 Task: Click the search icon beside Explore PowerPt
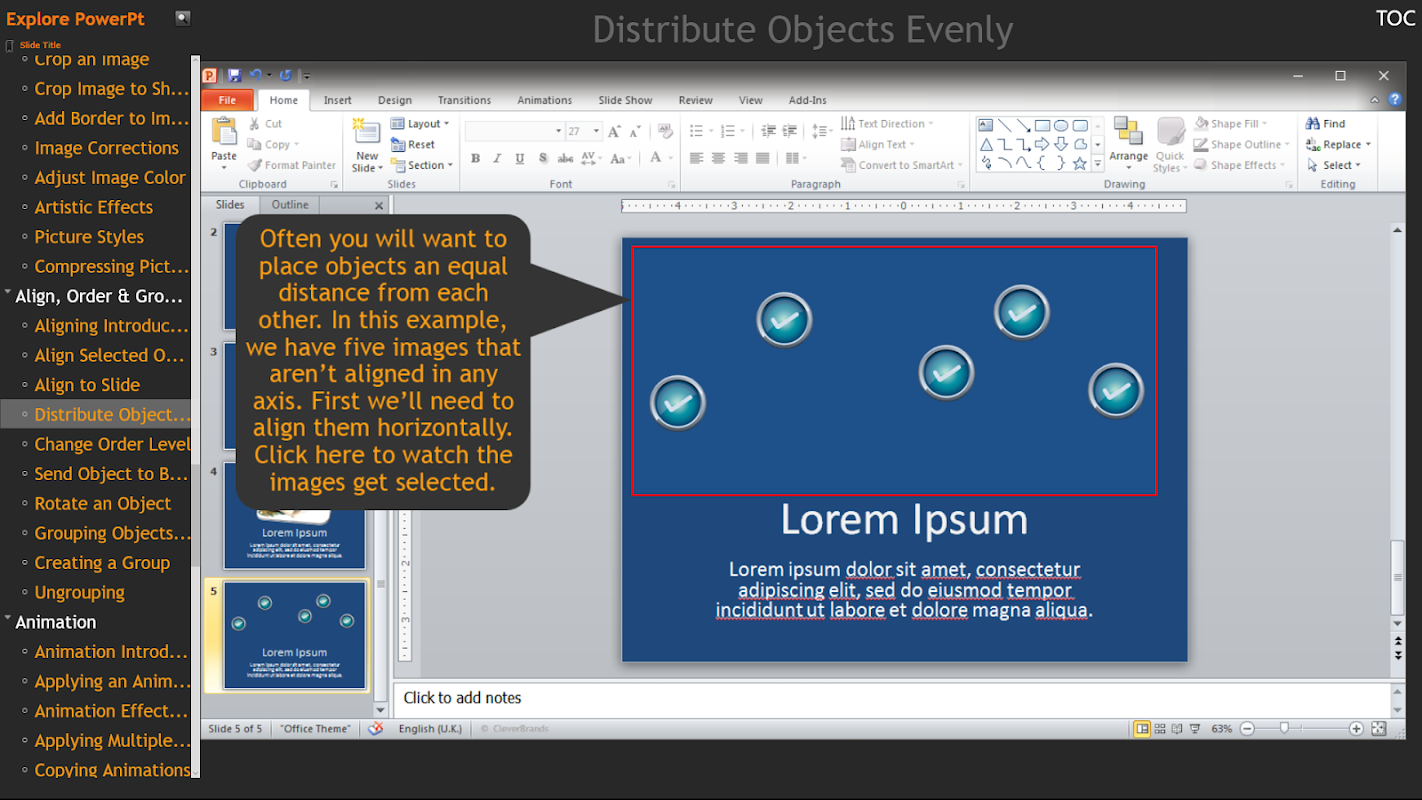pos(182,18)
